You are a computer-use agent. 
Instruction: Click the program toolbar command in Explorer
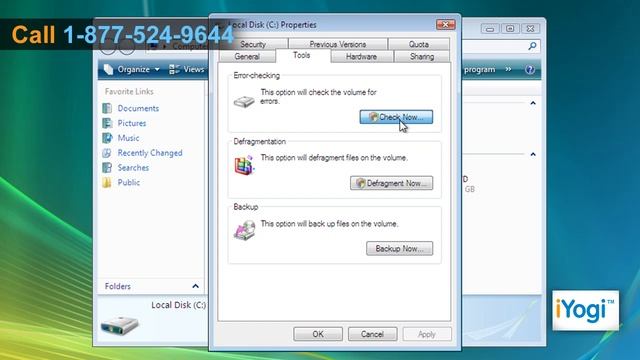480,69
